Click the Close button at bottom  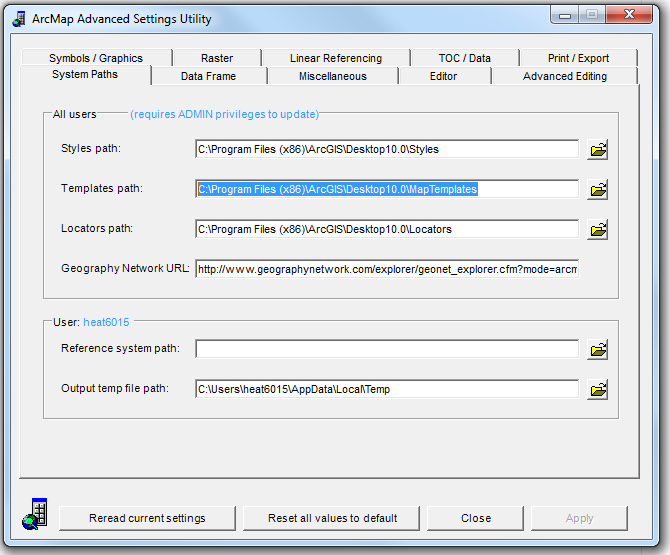coord(476,518)
